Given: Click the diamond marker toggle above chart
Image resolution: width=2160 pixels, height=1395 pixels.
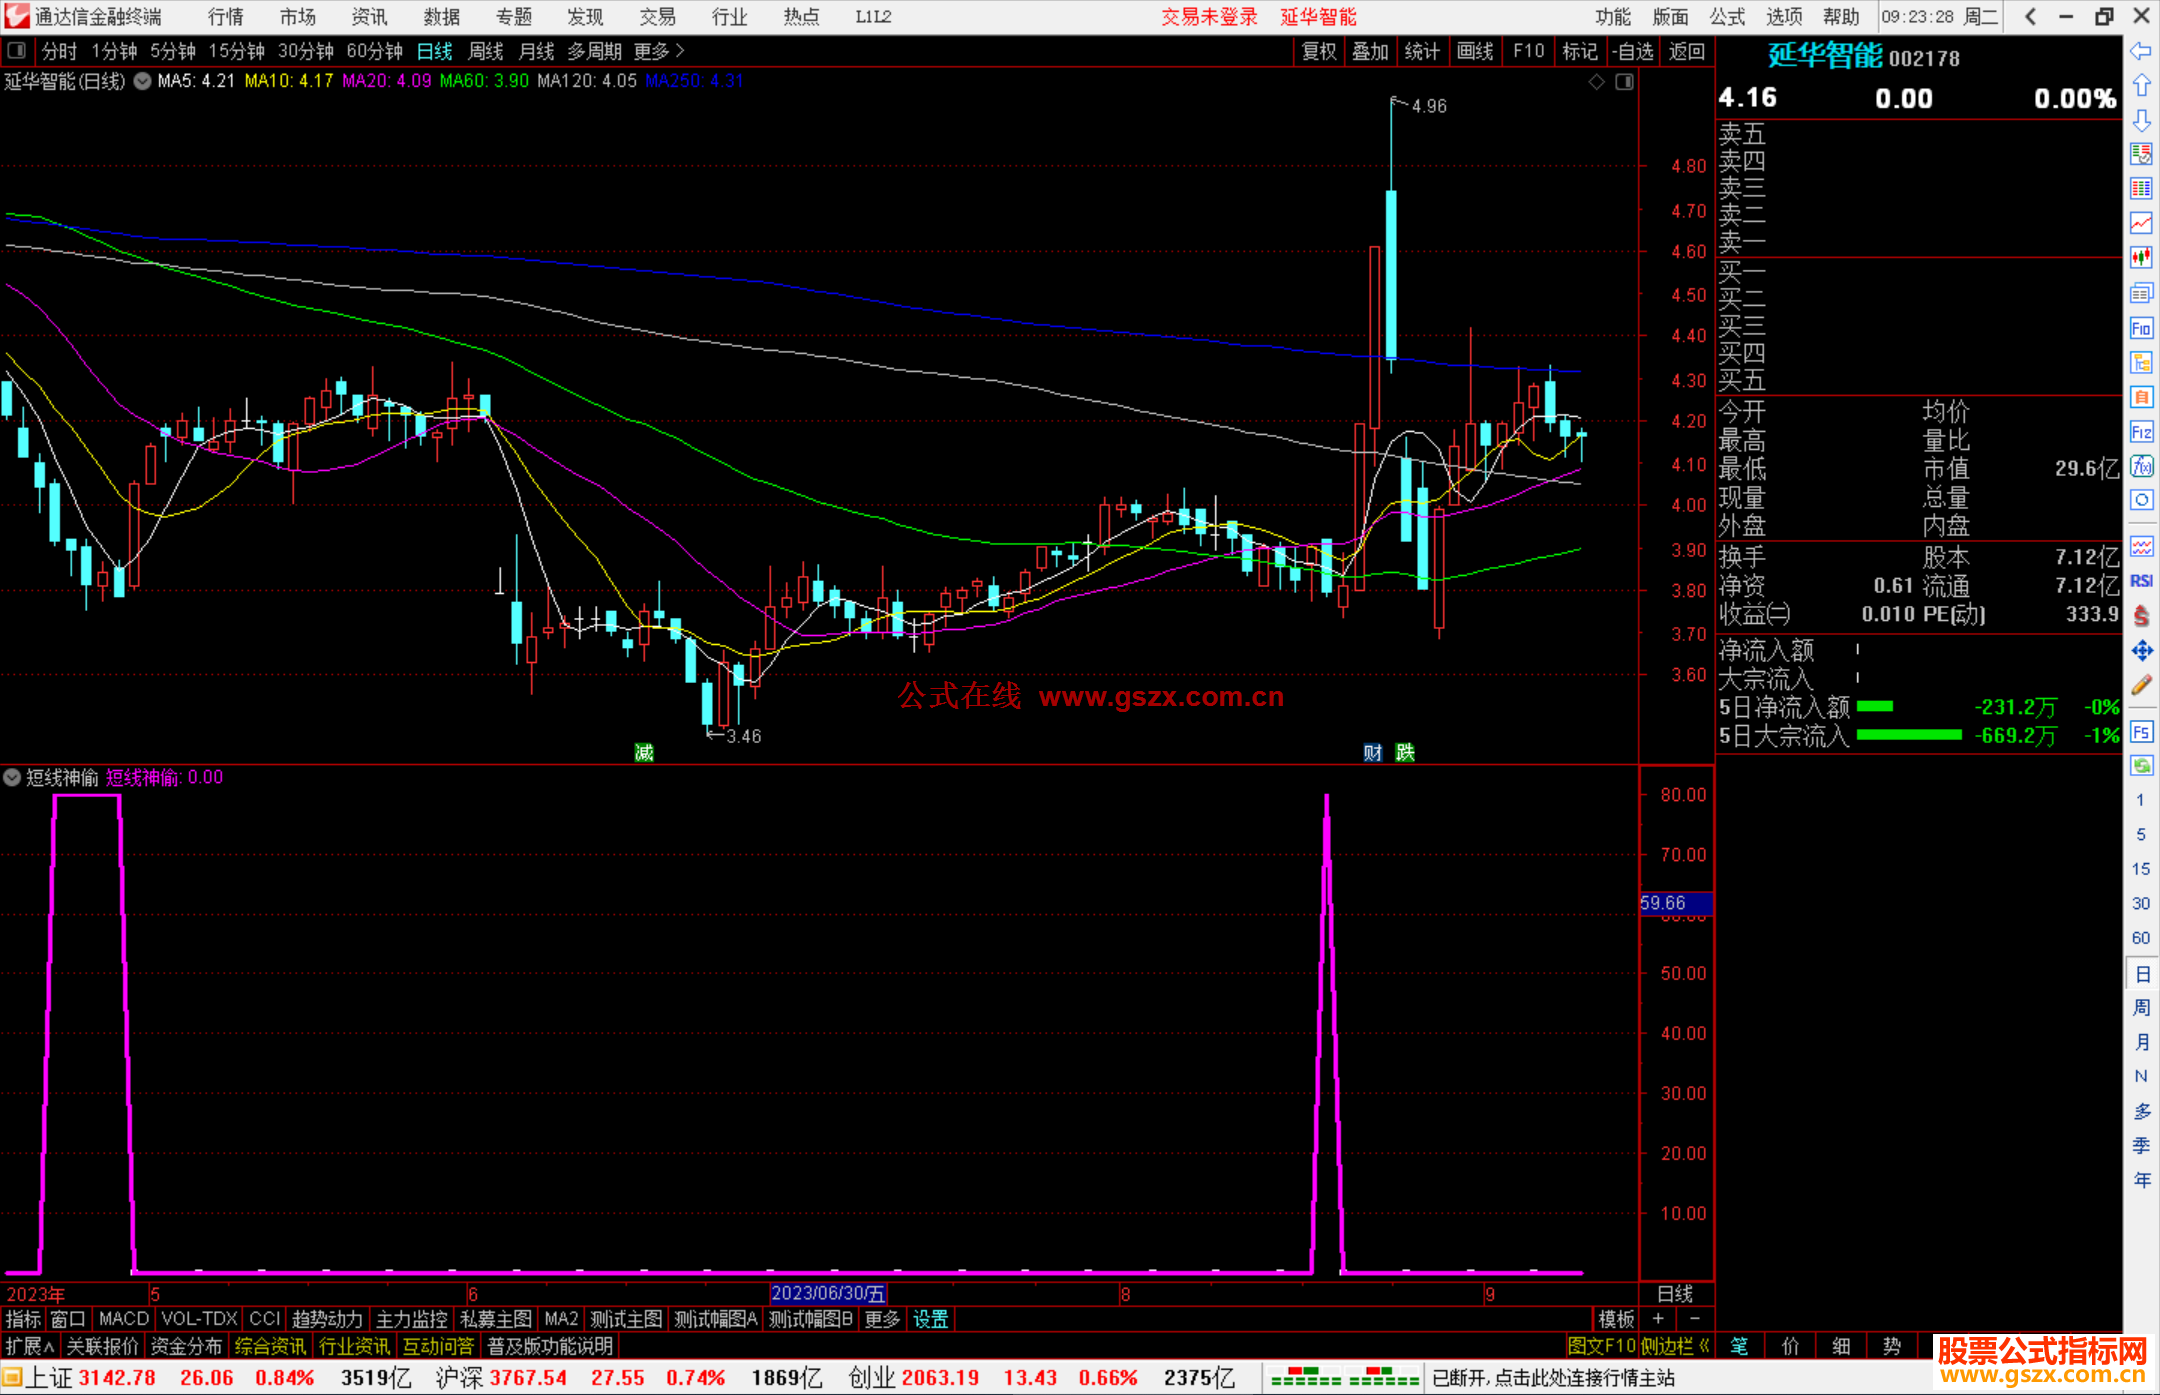Looking at the screenshot, I should click(x=1596, y=82).
